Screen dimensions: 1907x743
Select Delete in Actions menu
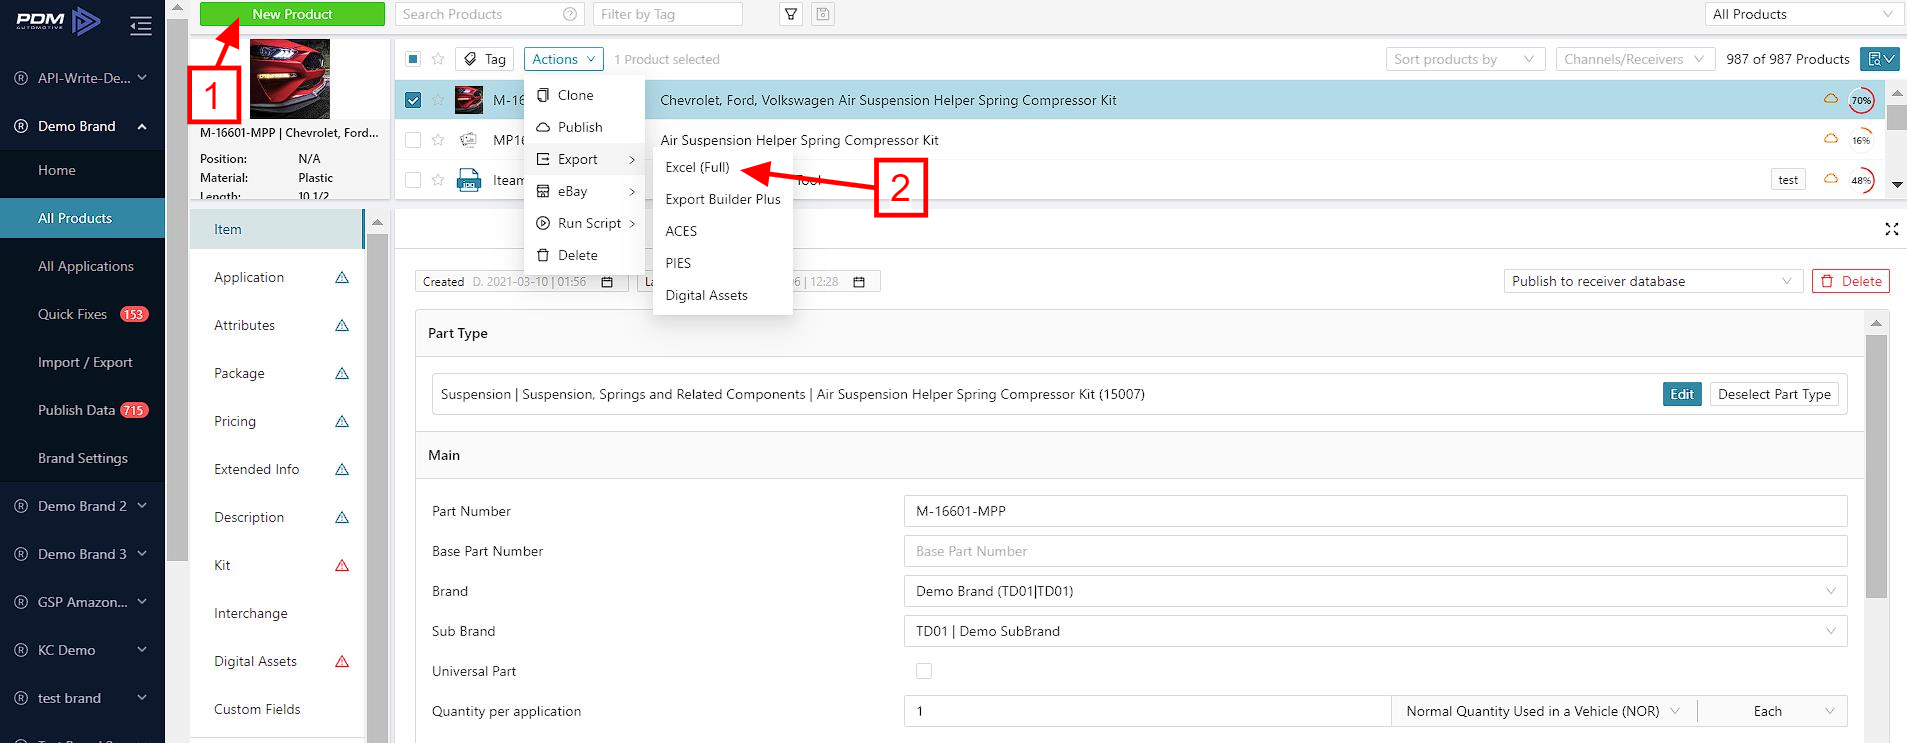click(584, 255)
